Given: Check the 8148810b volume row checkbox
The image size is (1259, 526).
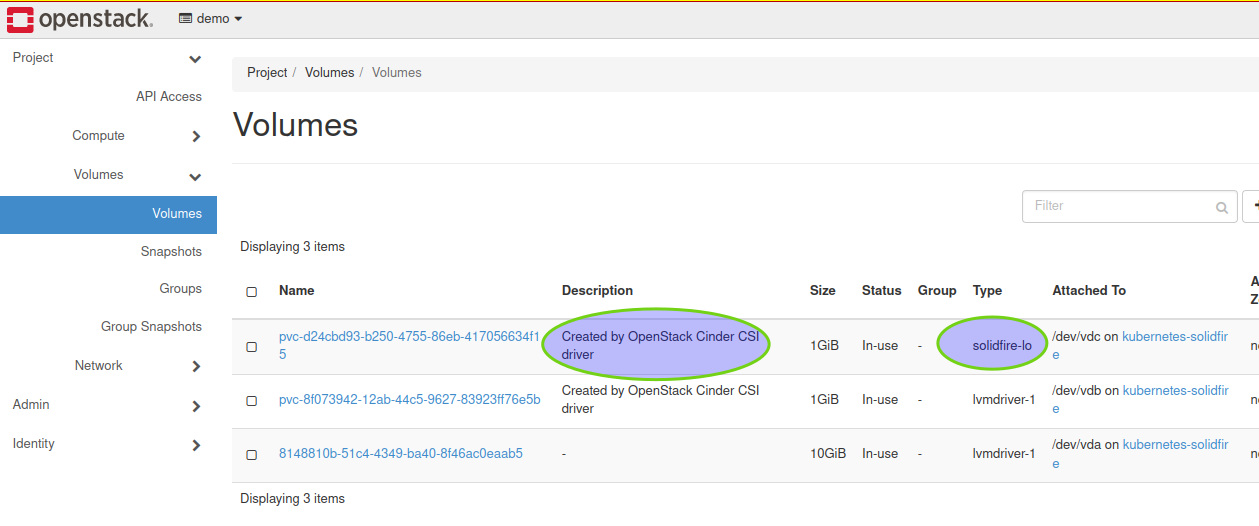Looking at the screenshot, I should (x=252, y=455).
